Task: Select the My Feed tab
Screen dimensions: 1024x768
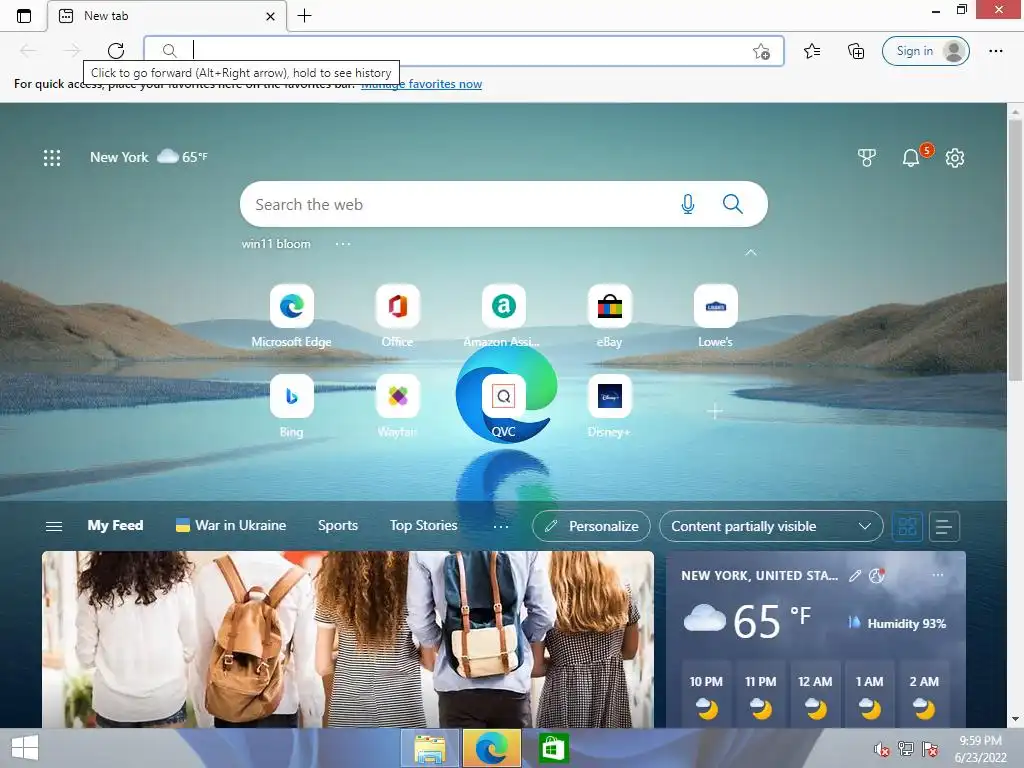Action: click(x=115, y=526)
